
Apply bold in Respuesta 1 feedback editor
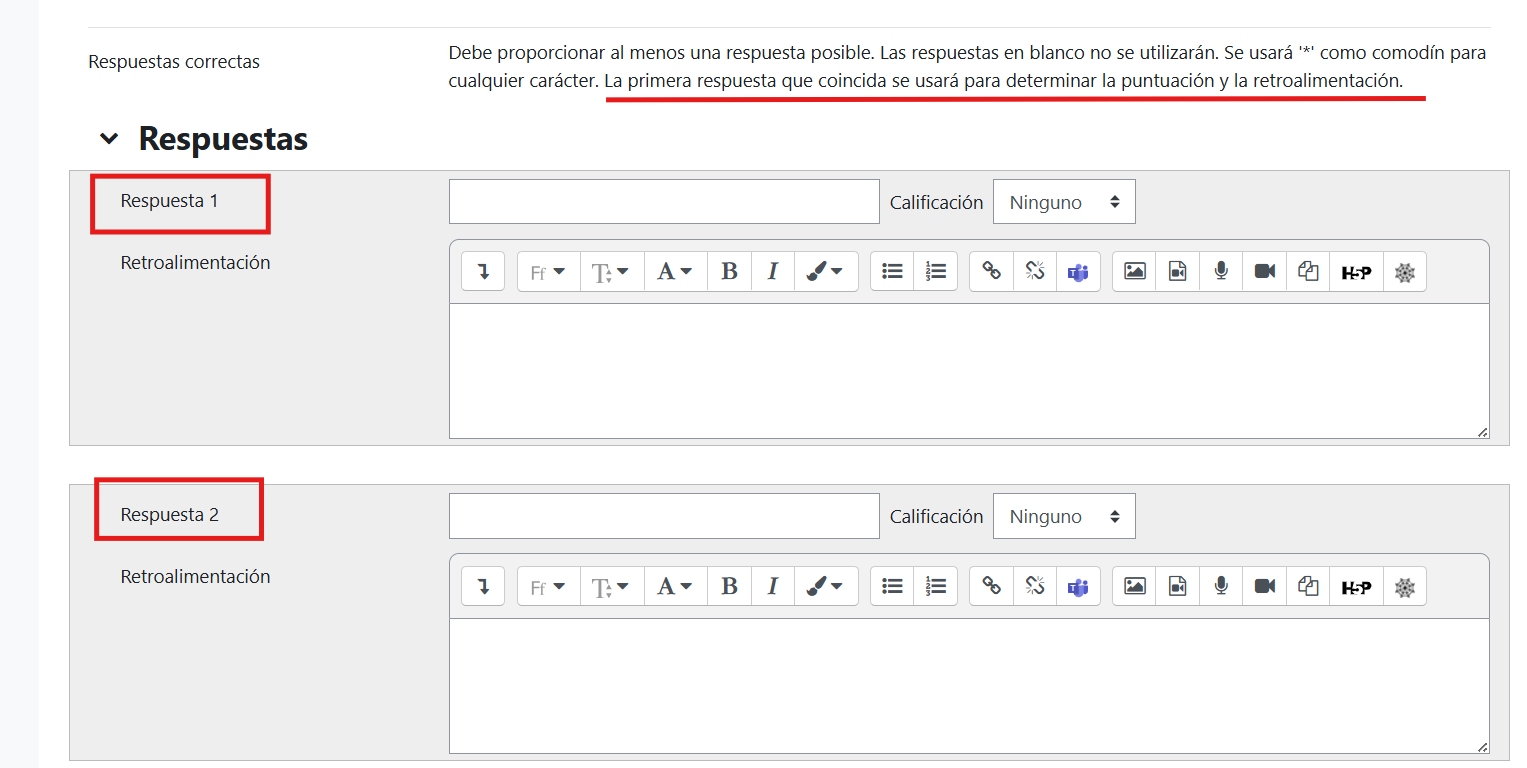[729, 272]
